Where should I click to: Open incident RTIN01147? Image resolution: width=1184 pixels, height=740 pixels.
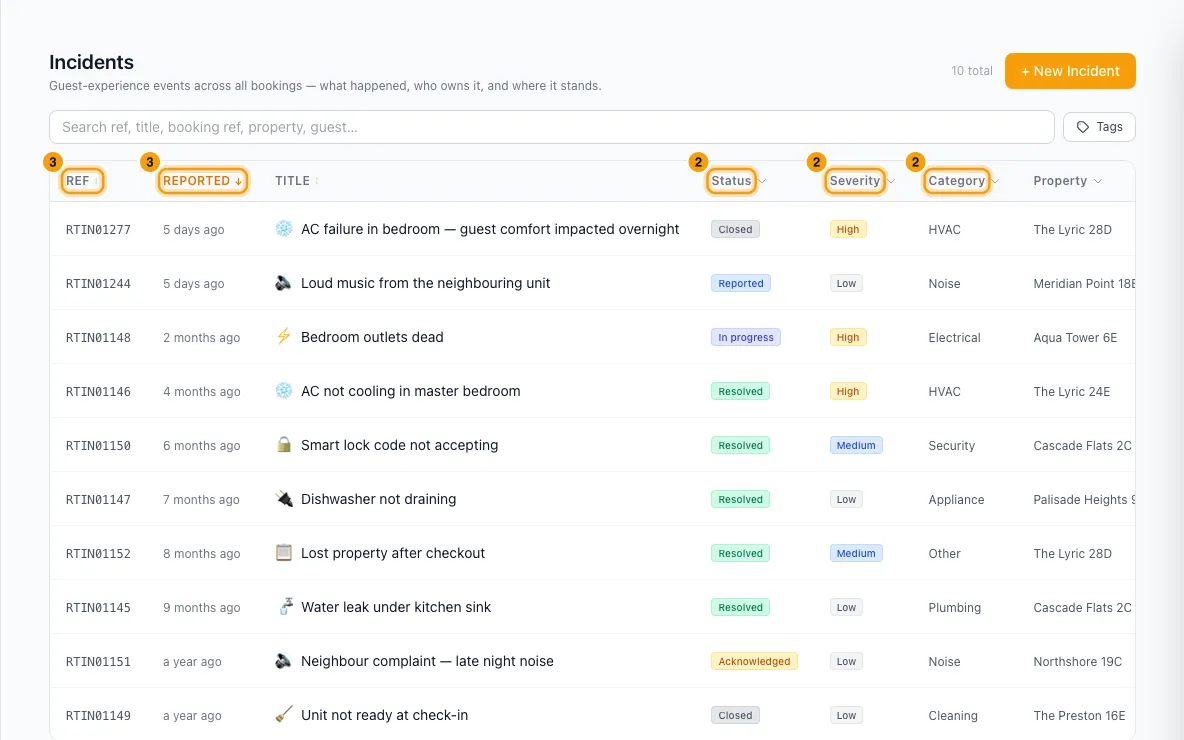tap(98, 500)
